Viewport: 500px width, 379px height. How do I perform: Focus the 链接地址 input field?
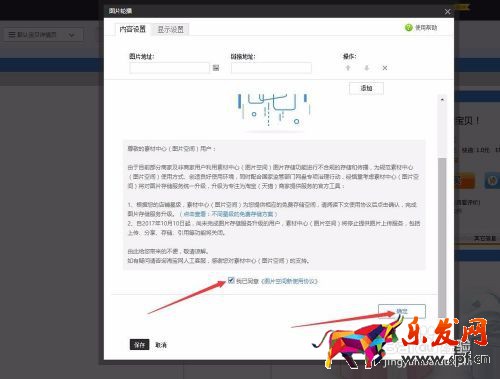271,68
